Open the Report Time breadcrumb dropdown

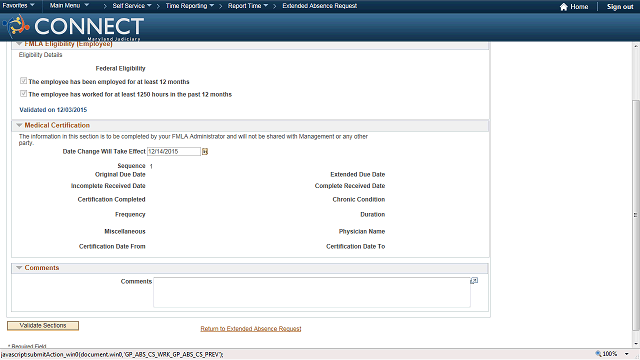pyautogui.click(x=248, y=6)
